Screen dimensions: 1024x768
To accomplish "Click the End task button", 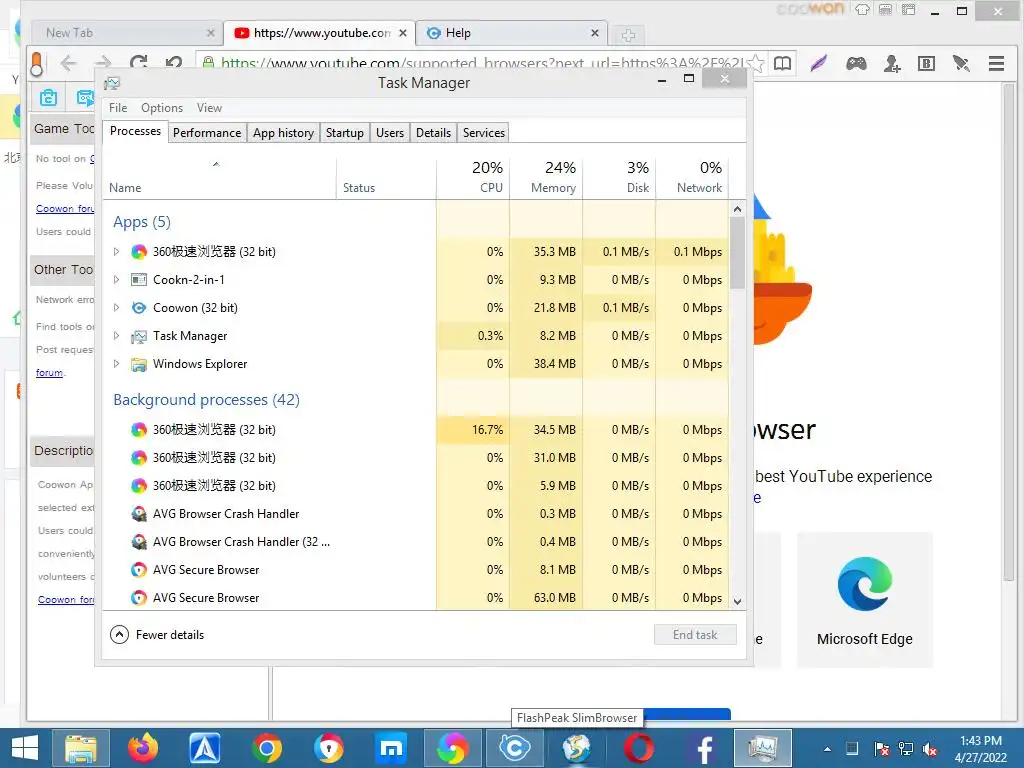I will 696,635.
